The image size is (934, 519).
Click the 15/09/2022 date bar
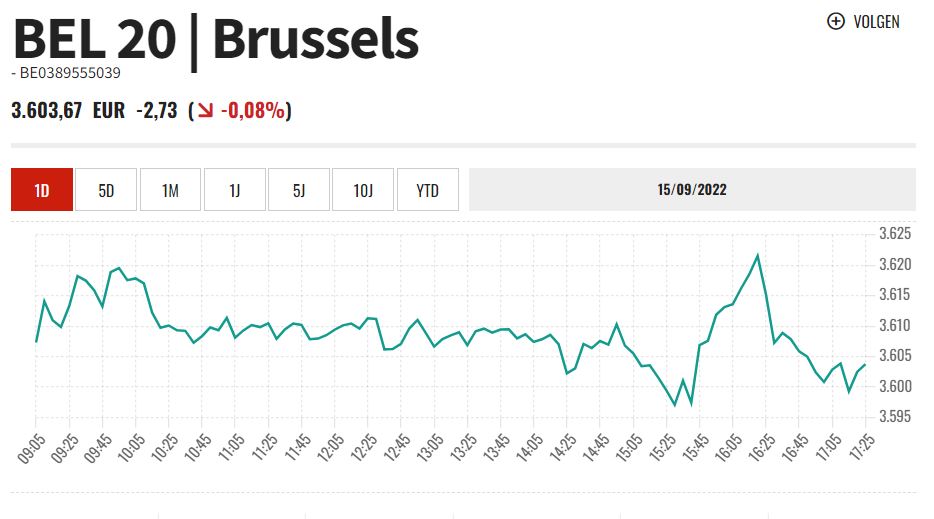(x=692, y=190)
